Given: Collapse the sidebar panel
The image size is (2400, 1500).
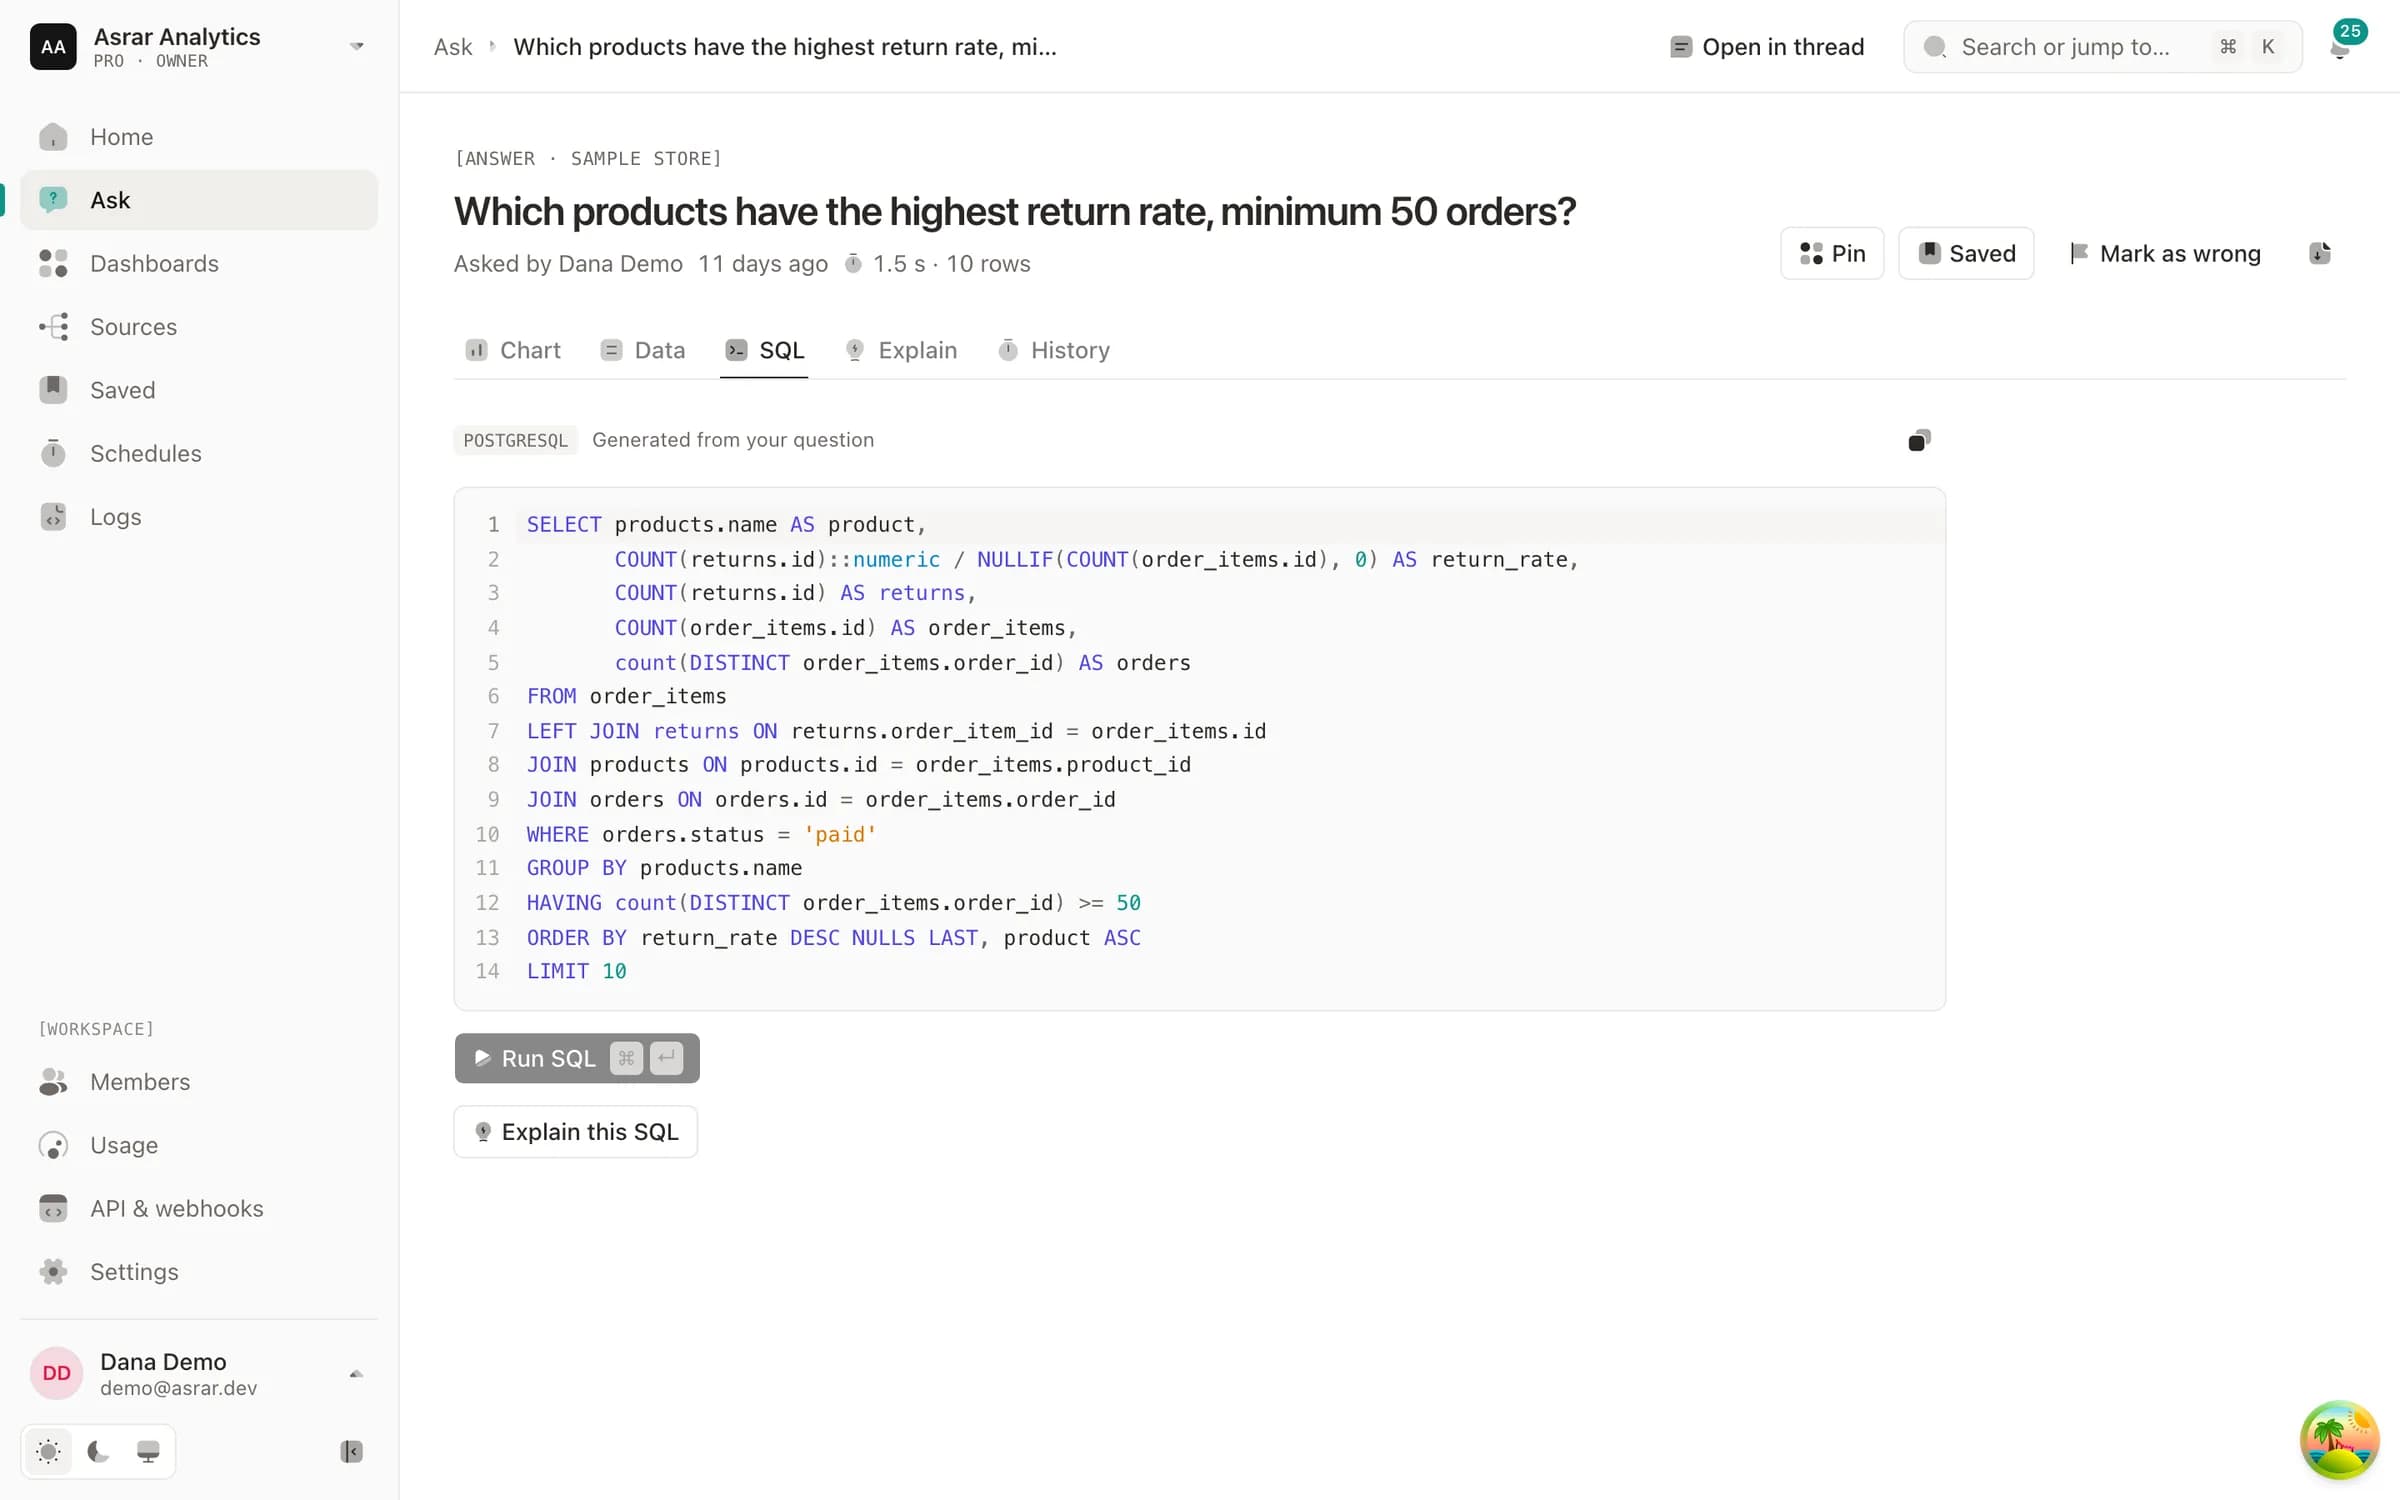Looking at the screenshot, I should coord(351,1451).
